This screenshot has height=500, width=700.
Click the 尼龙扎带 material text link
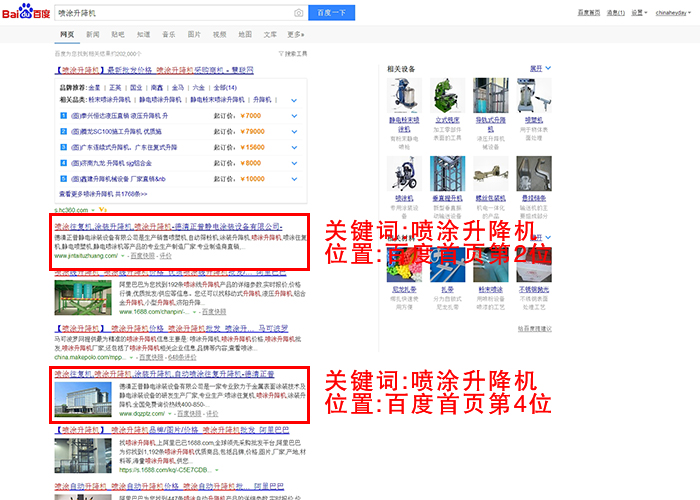pyautogui.click(x=404, y=290)
